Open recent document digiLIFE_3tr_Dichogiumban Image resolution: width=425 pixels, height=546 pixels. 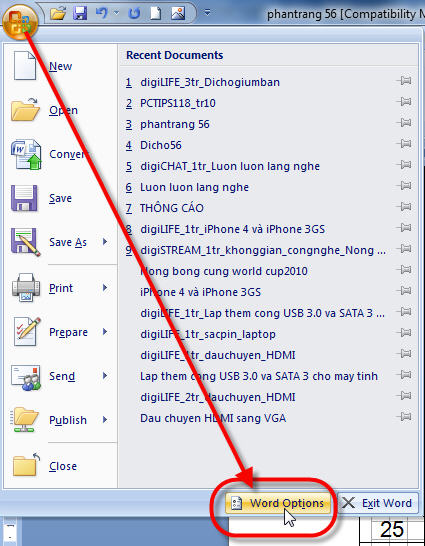210,82
